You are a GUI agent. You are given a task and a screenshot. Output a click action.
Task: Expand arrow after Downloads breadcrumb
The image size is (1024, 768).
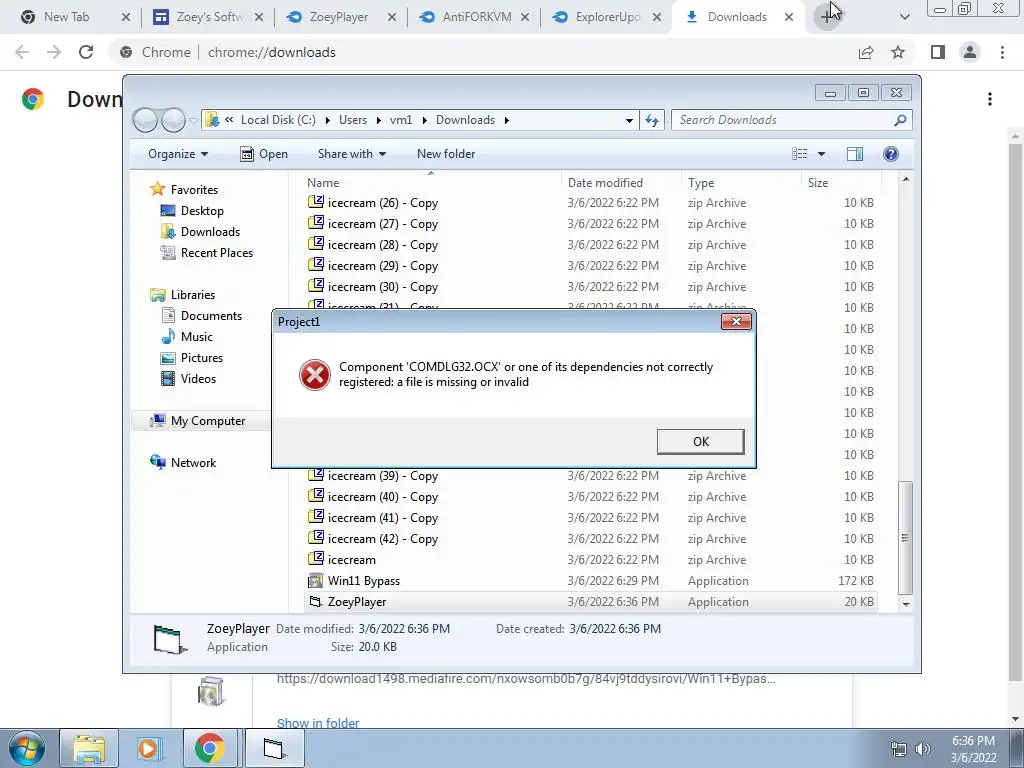(x=506, y=120)
